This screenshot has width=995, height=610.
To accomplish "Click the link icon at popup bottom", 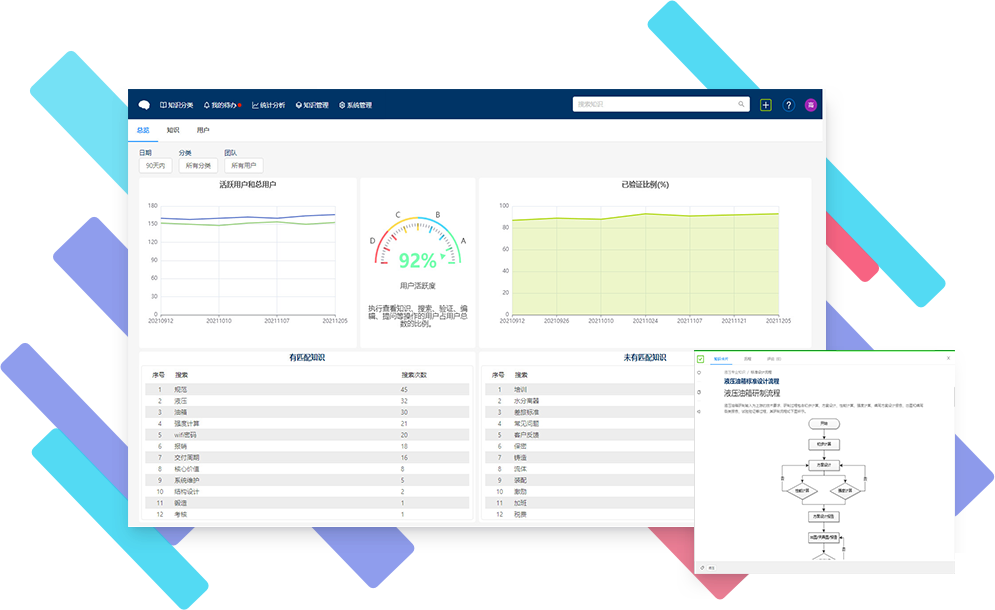I will (701, 567).
